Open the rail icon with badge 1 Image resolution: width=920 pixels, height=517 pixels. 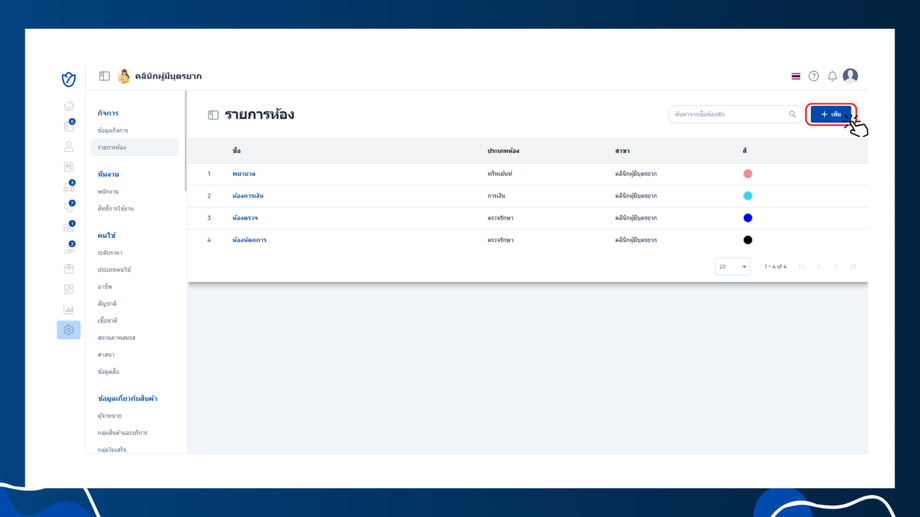[69, 227]
